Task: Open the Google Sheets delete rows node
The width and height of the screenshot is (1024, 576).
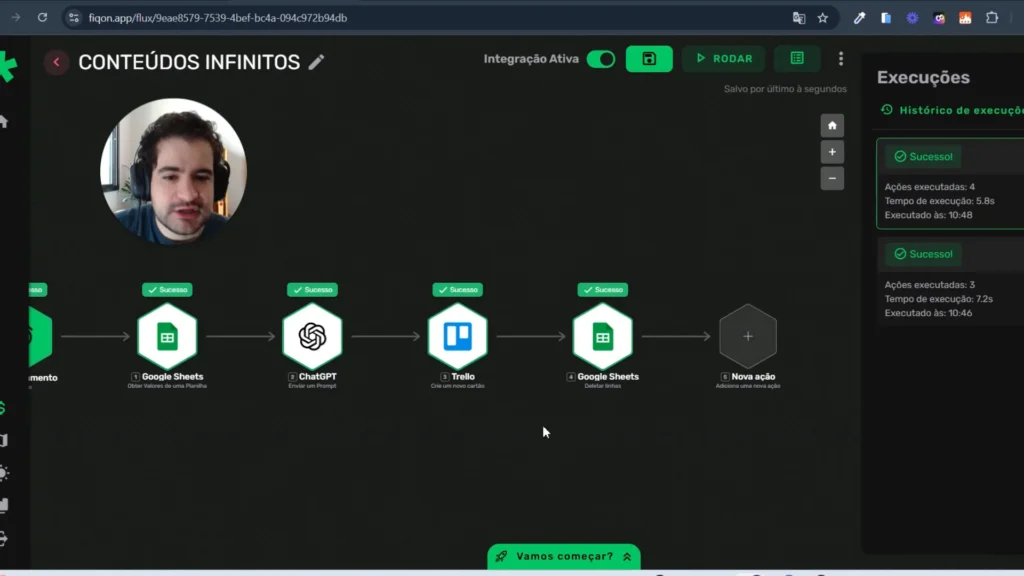Action: 603,337
